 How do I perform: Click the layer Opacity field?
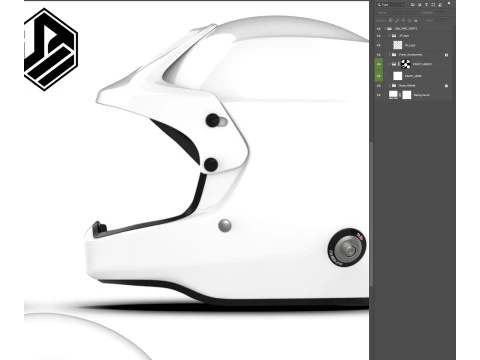[441, 13]
